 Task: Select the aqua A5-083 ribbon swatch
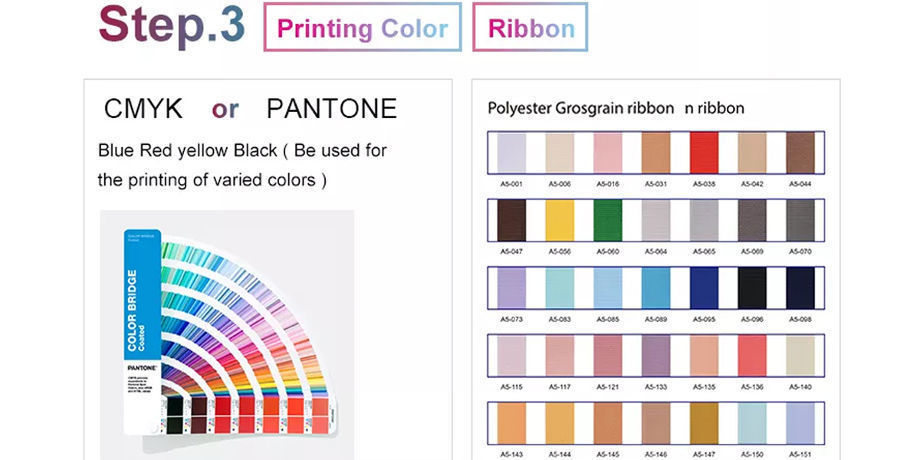coord(560,288)
